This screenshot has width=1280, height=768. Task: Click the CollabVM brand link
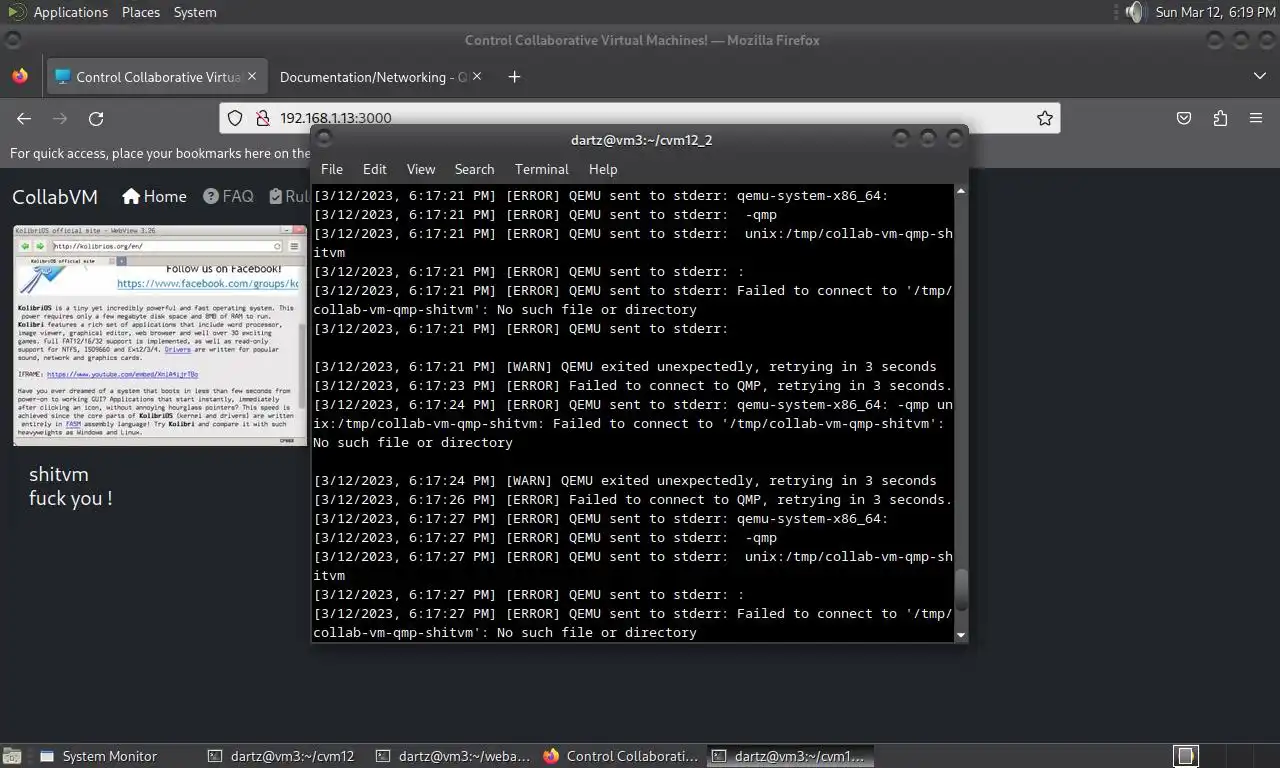point(55,197)
